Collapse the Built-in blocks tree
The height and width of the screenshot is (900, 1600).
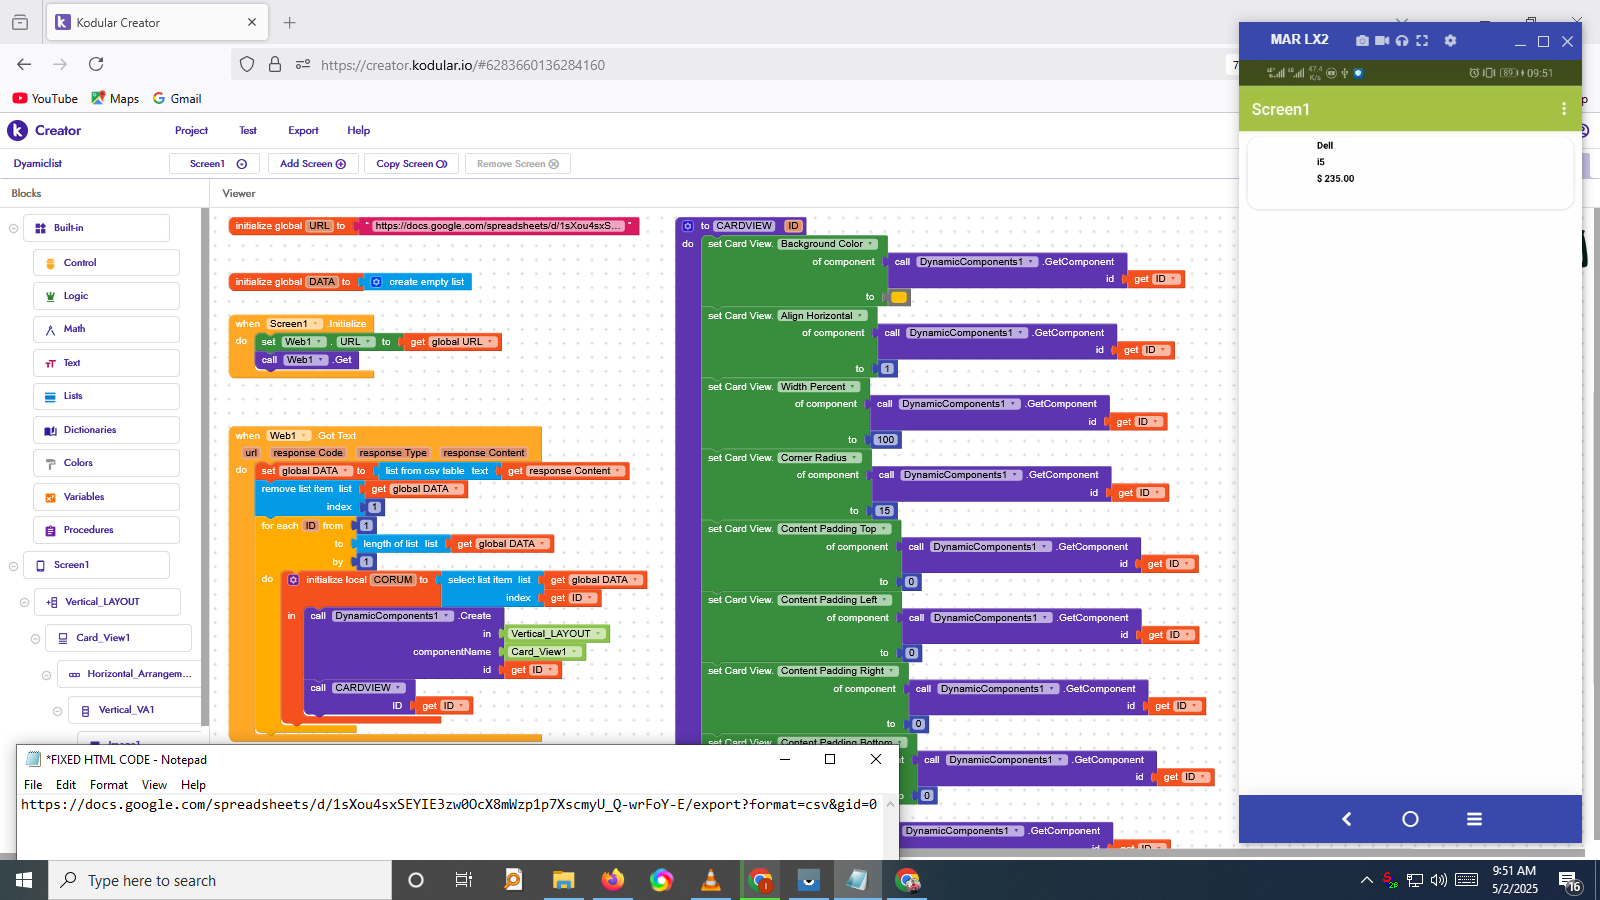pos(13,228)
